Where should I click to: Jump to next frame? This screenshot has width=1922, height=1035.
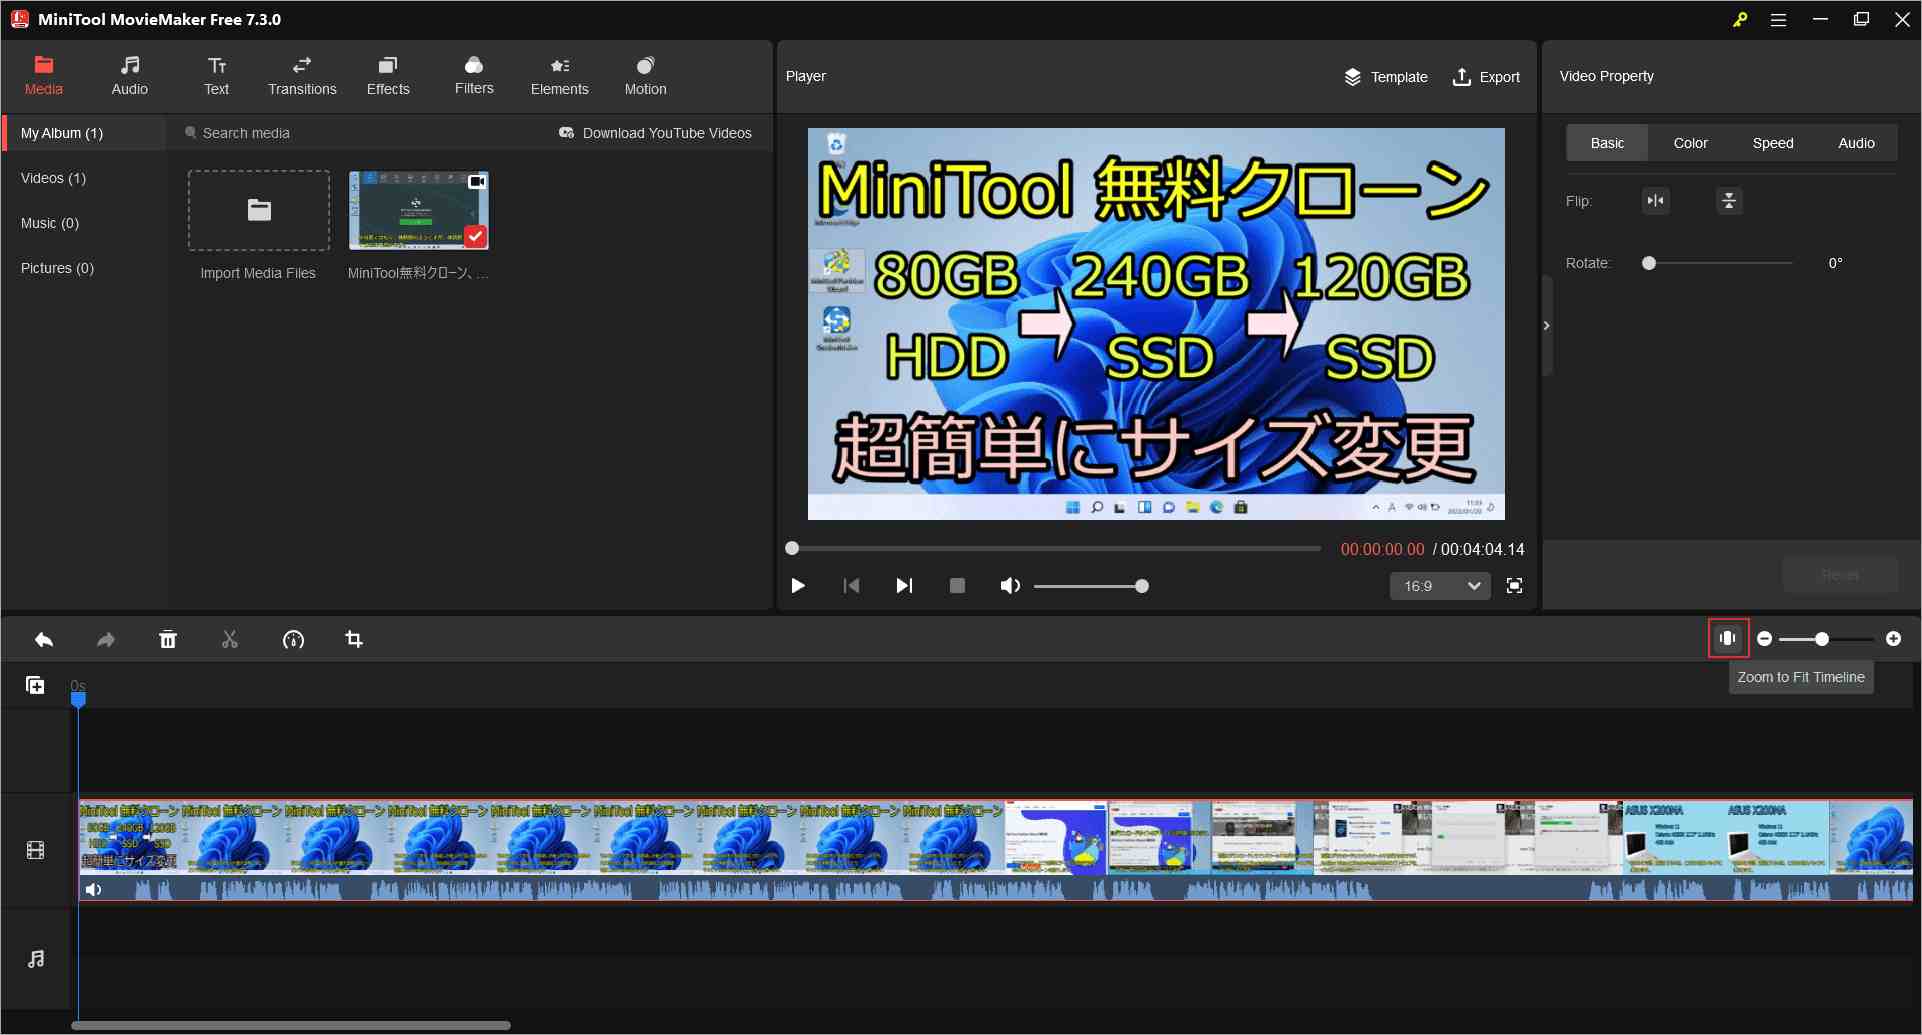click(x=904, y=586)
